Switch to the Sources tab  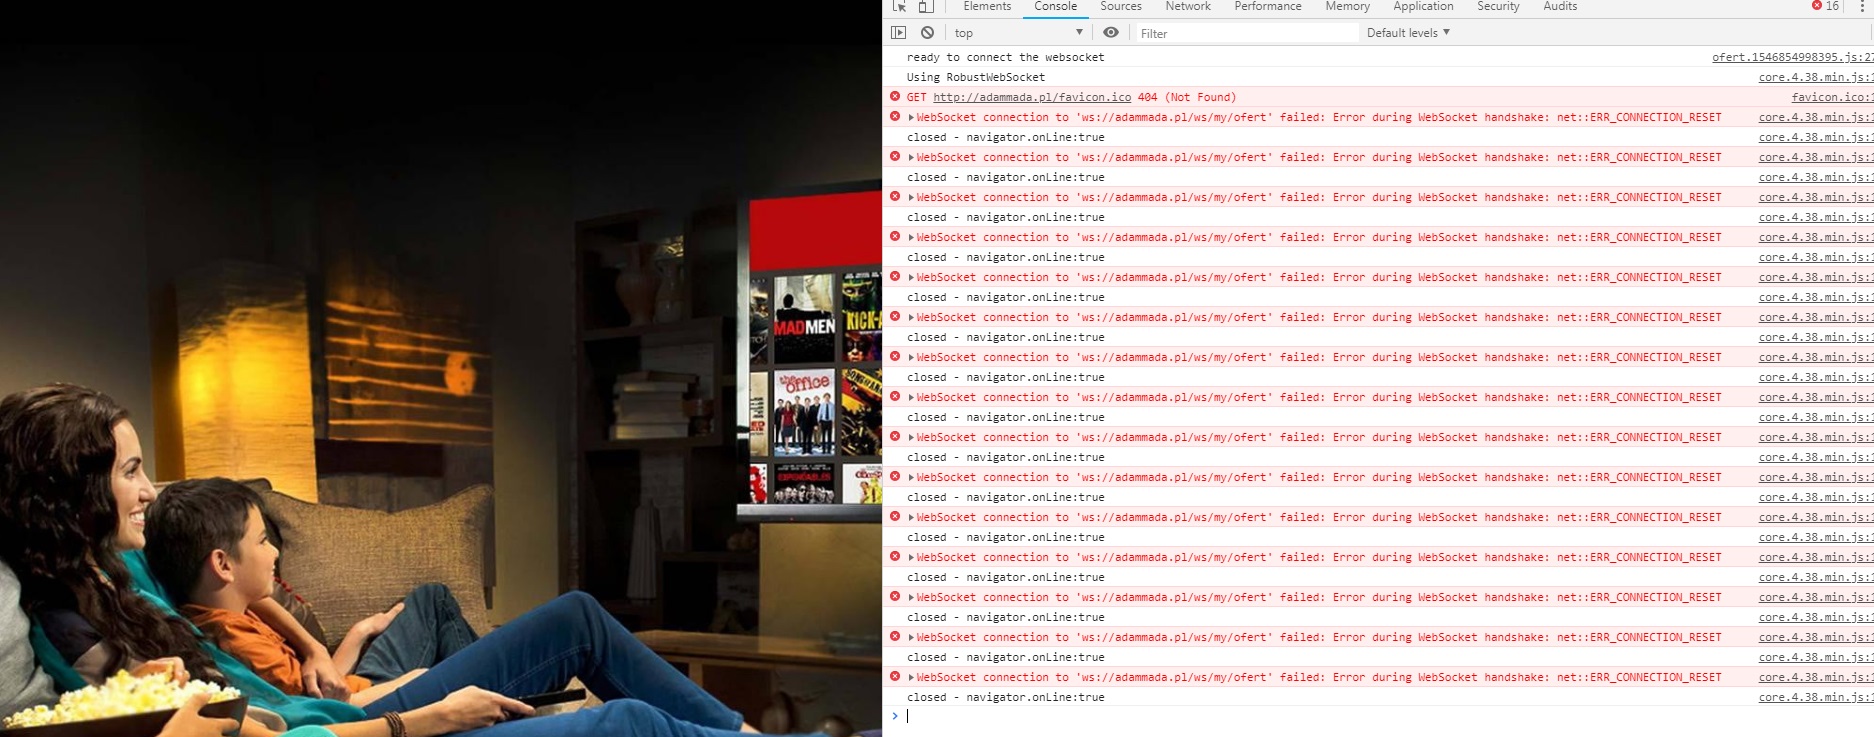(1121, 6)
